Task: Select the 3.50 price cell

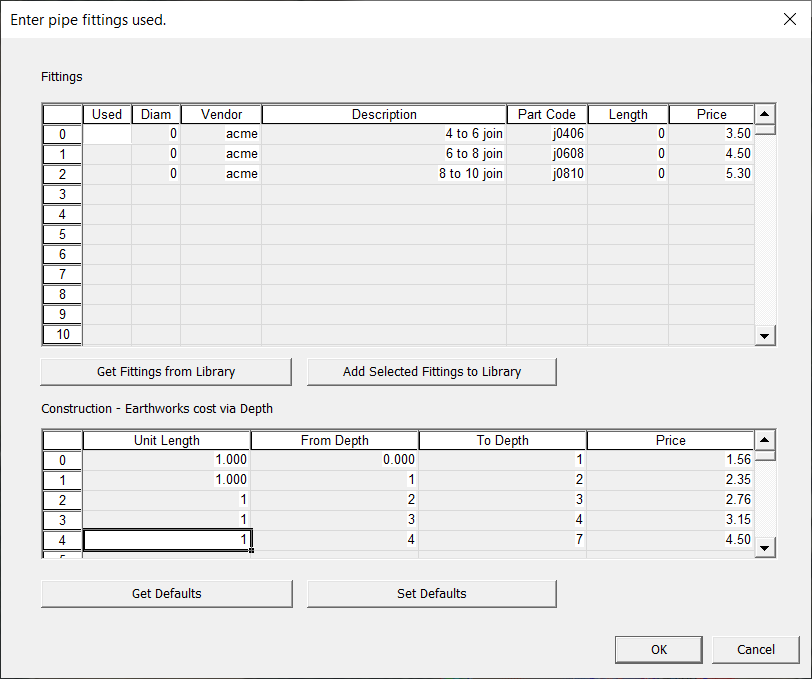Action: pos(711,134)
